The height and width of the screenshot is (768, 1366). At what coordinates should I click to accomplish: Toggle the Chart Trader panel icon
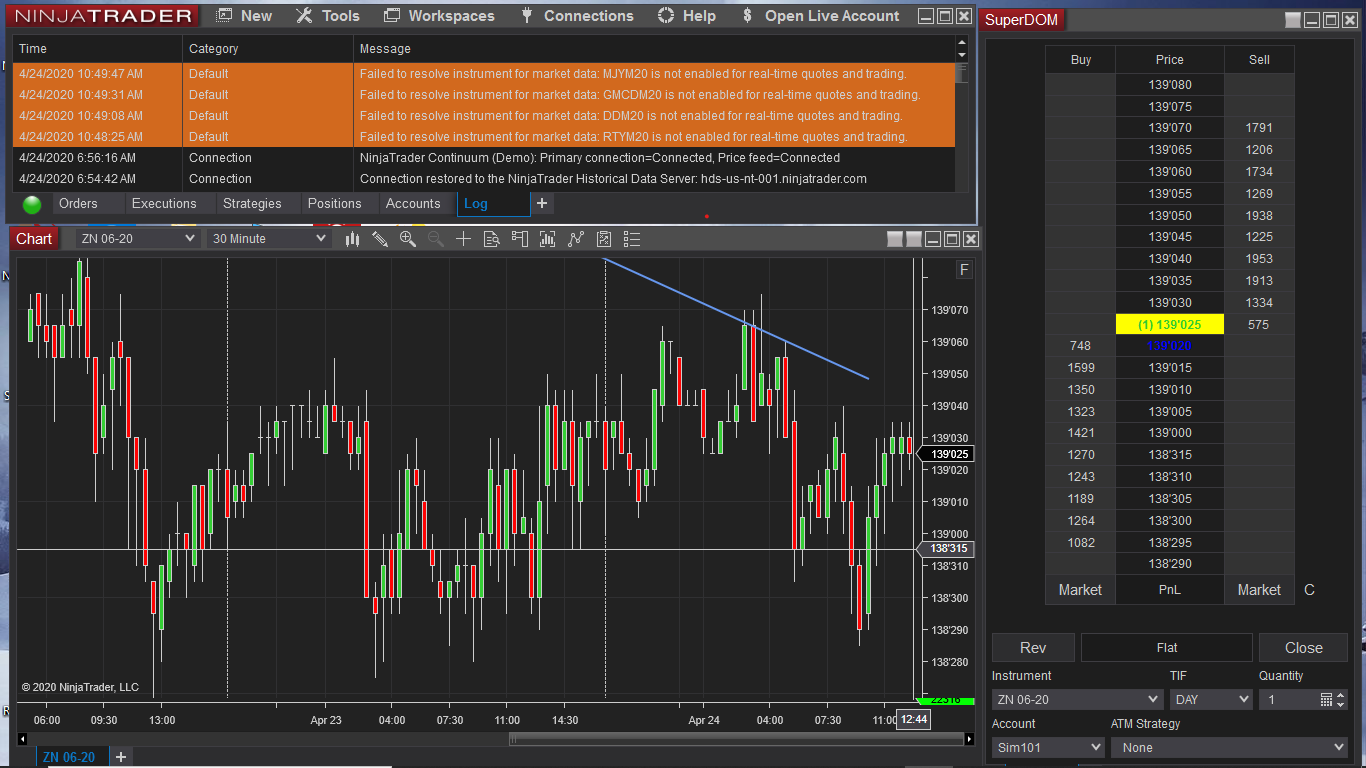tap(519, 239)
